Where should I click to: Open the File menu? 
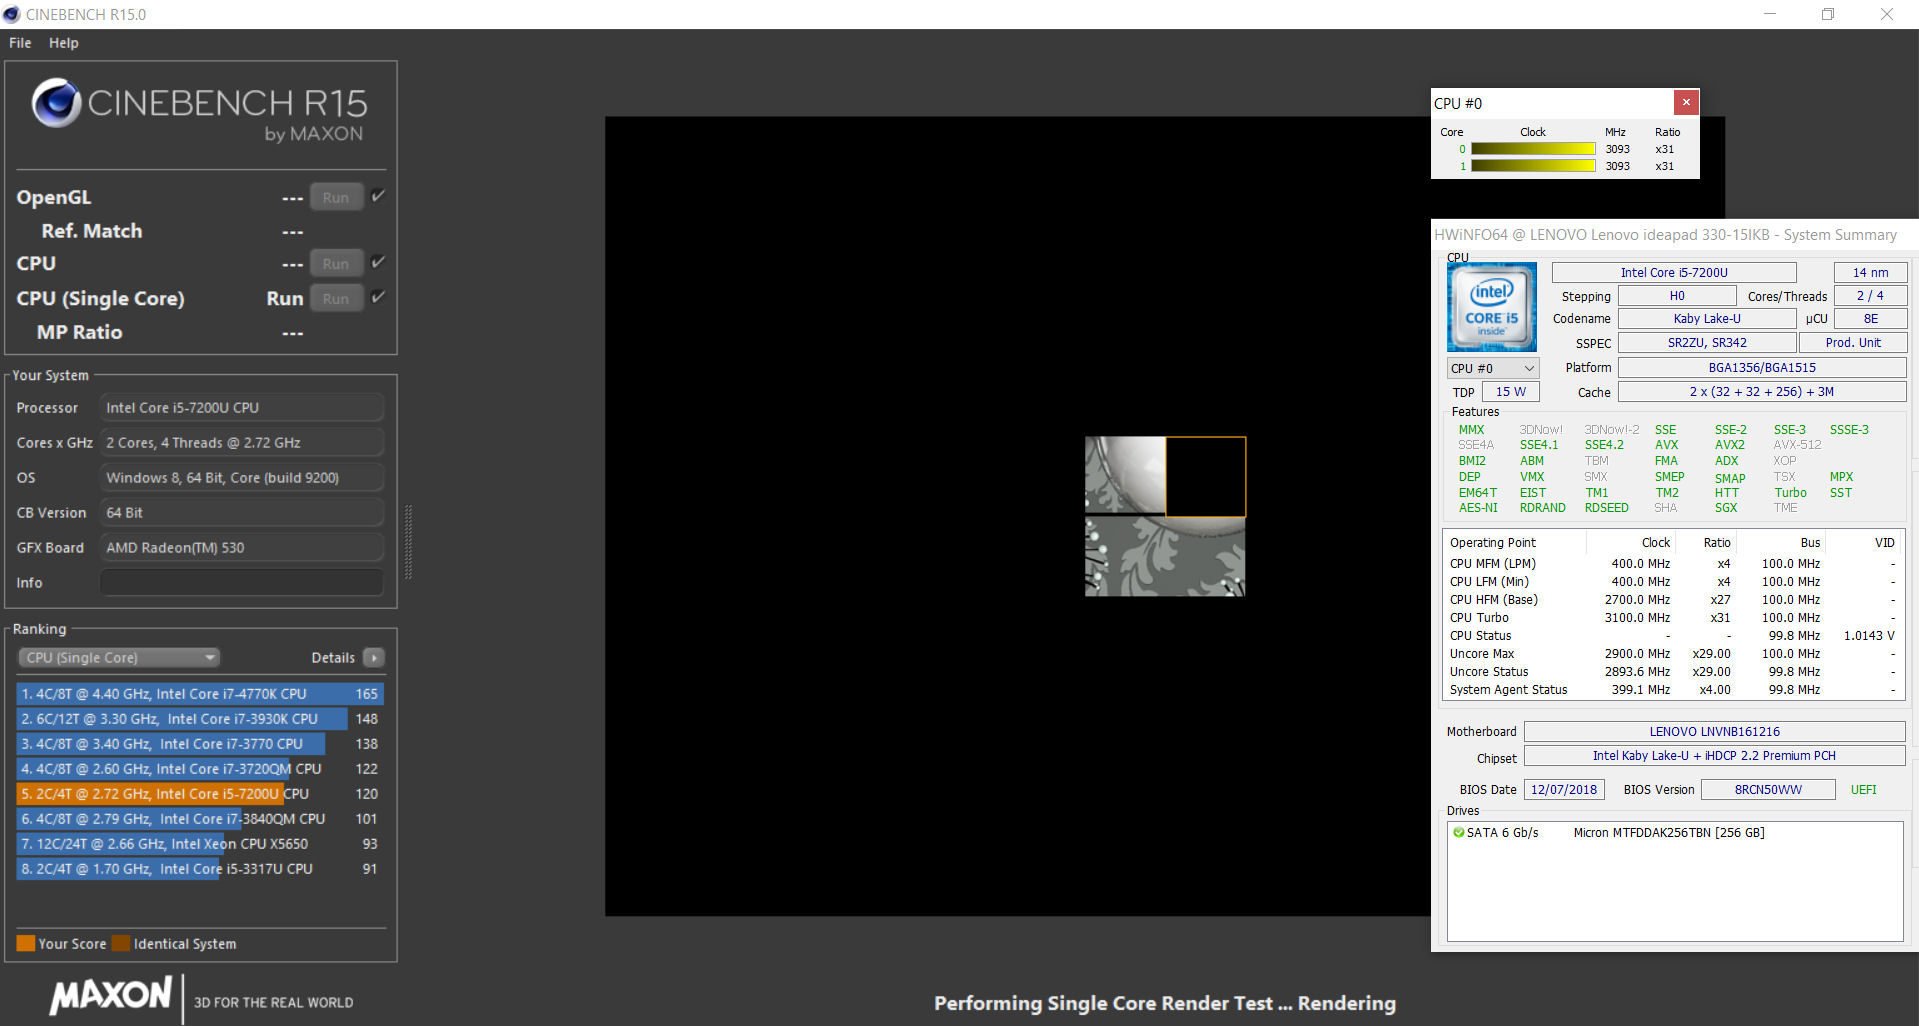tap(20, 43)
